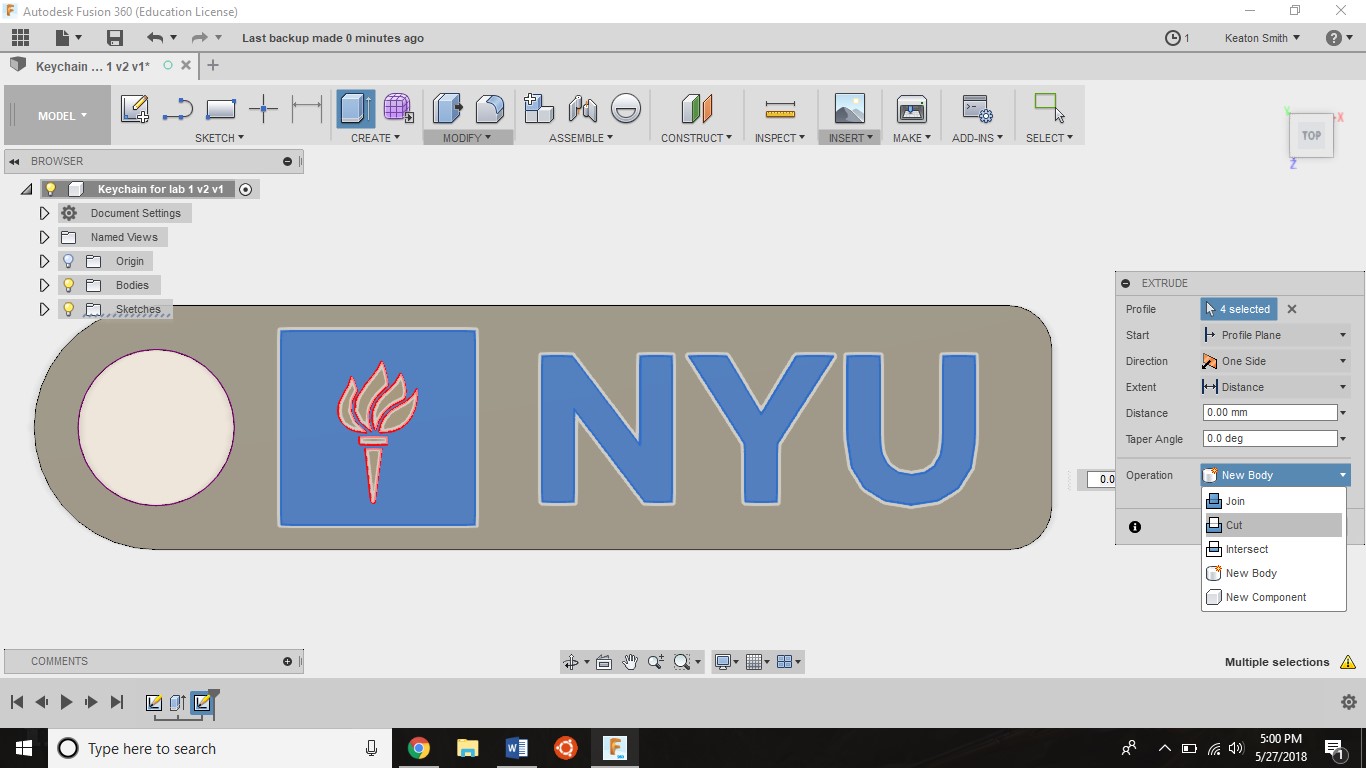Clear the profile selection with X
This screenshot has width=1366, height=768.
click(x=1292, y=309)
